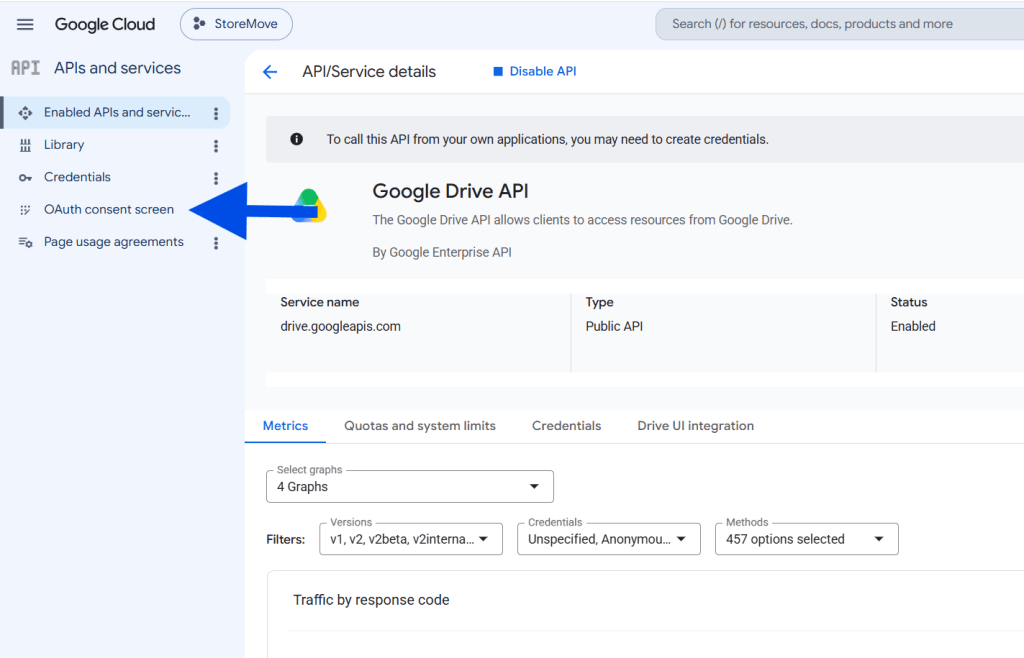Click the Traffic by response code heading
Image resolution: width=1024 pixels, height=658 pixels.
[x=371, y=600]
